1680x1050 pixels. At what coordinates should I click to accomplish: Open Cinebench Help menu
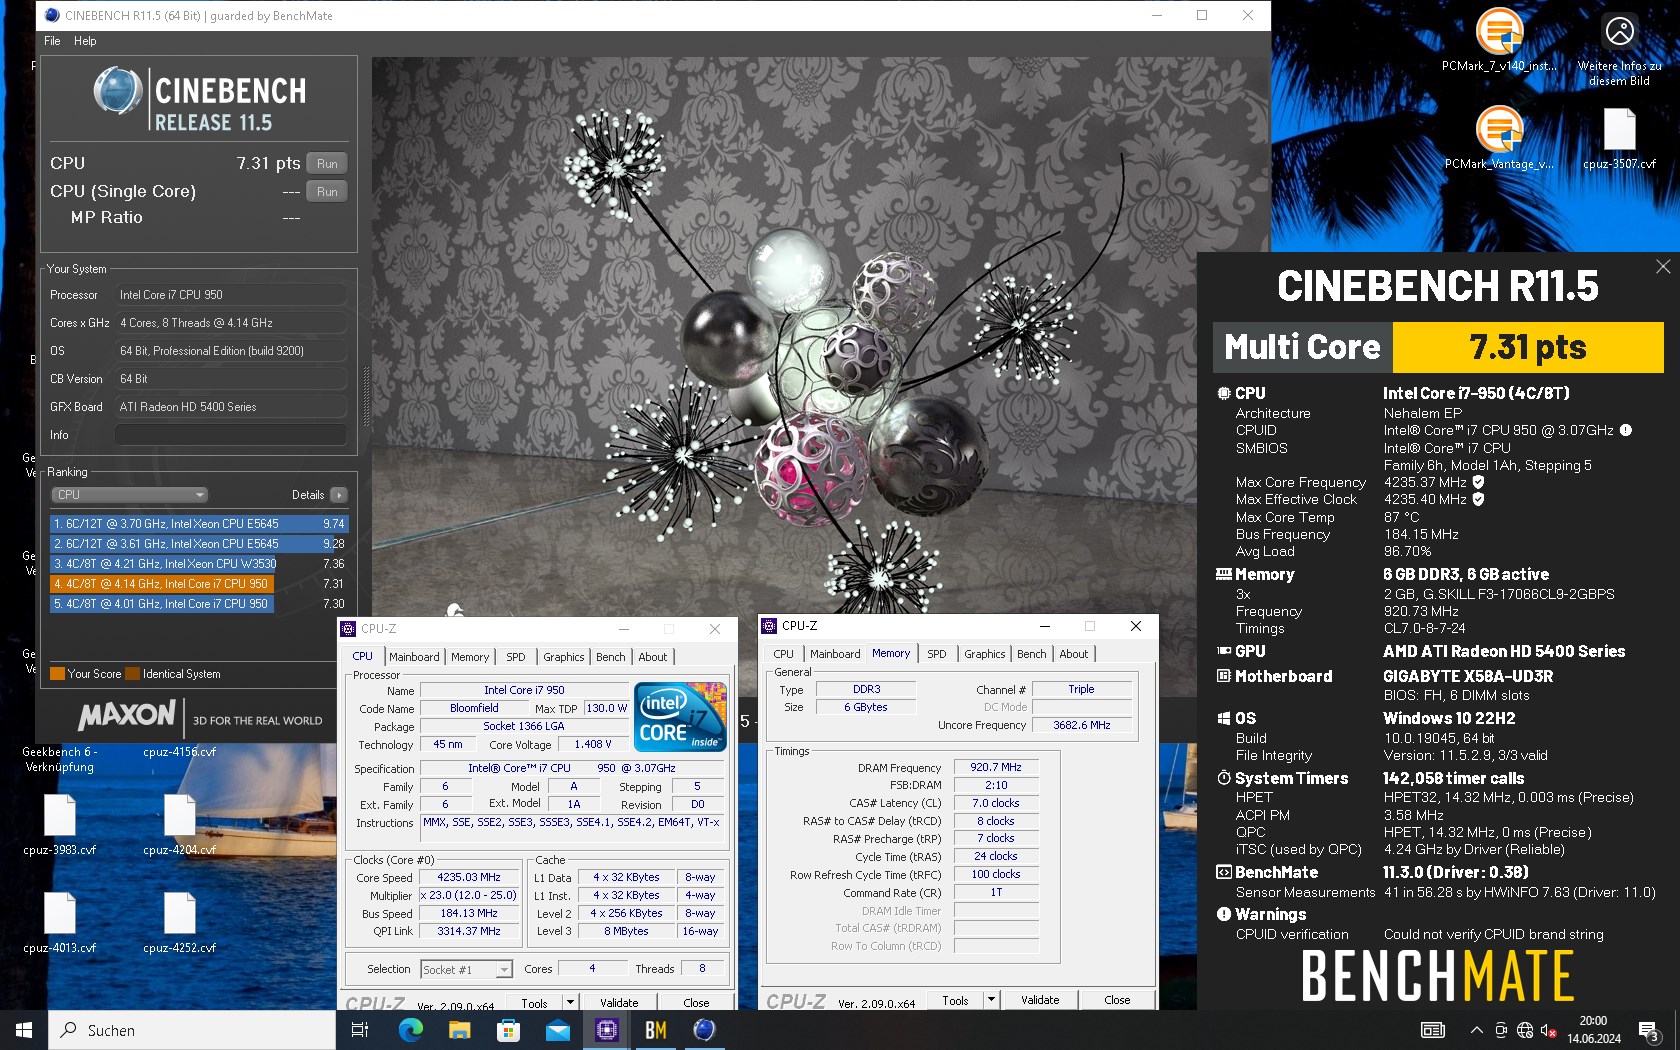click(x=85, y=41)
